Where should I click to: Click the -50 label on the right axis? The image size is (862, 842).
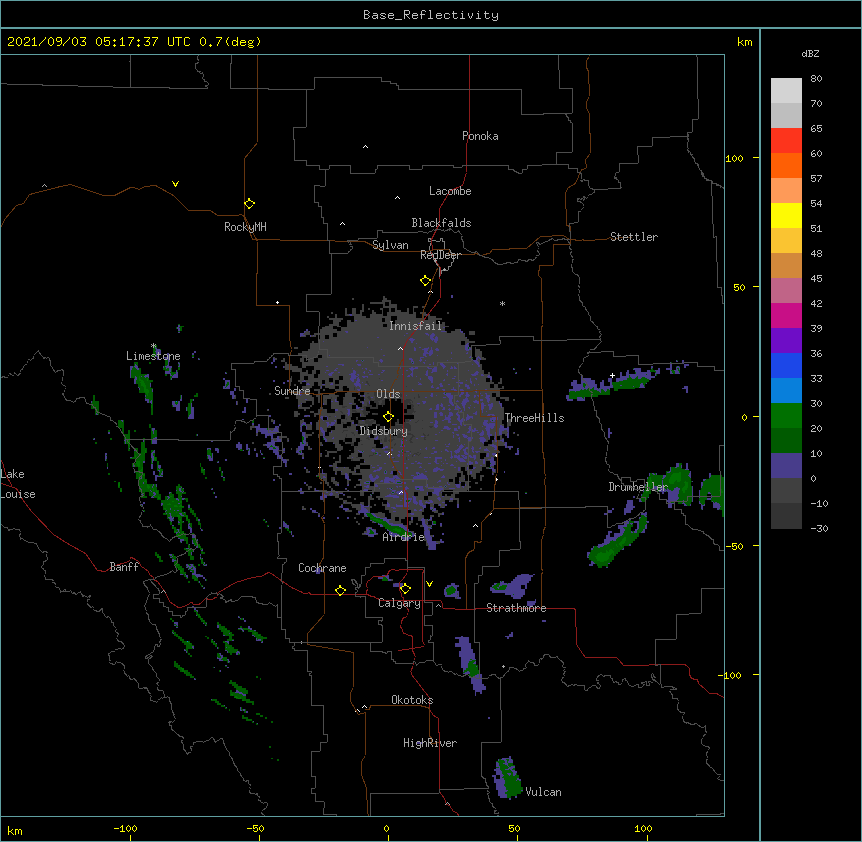[734, 546]
